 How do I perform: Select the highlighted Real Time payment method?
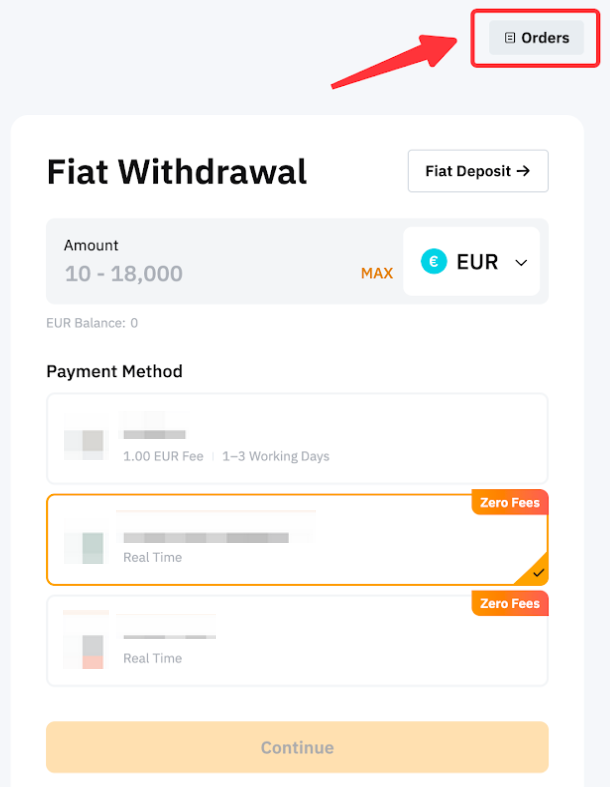pos(297,540)
